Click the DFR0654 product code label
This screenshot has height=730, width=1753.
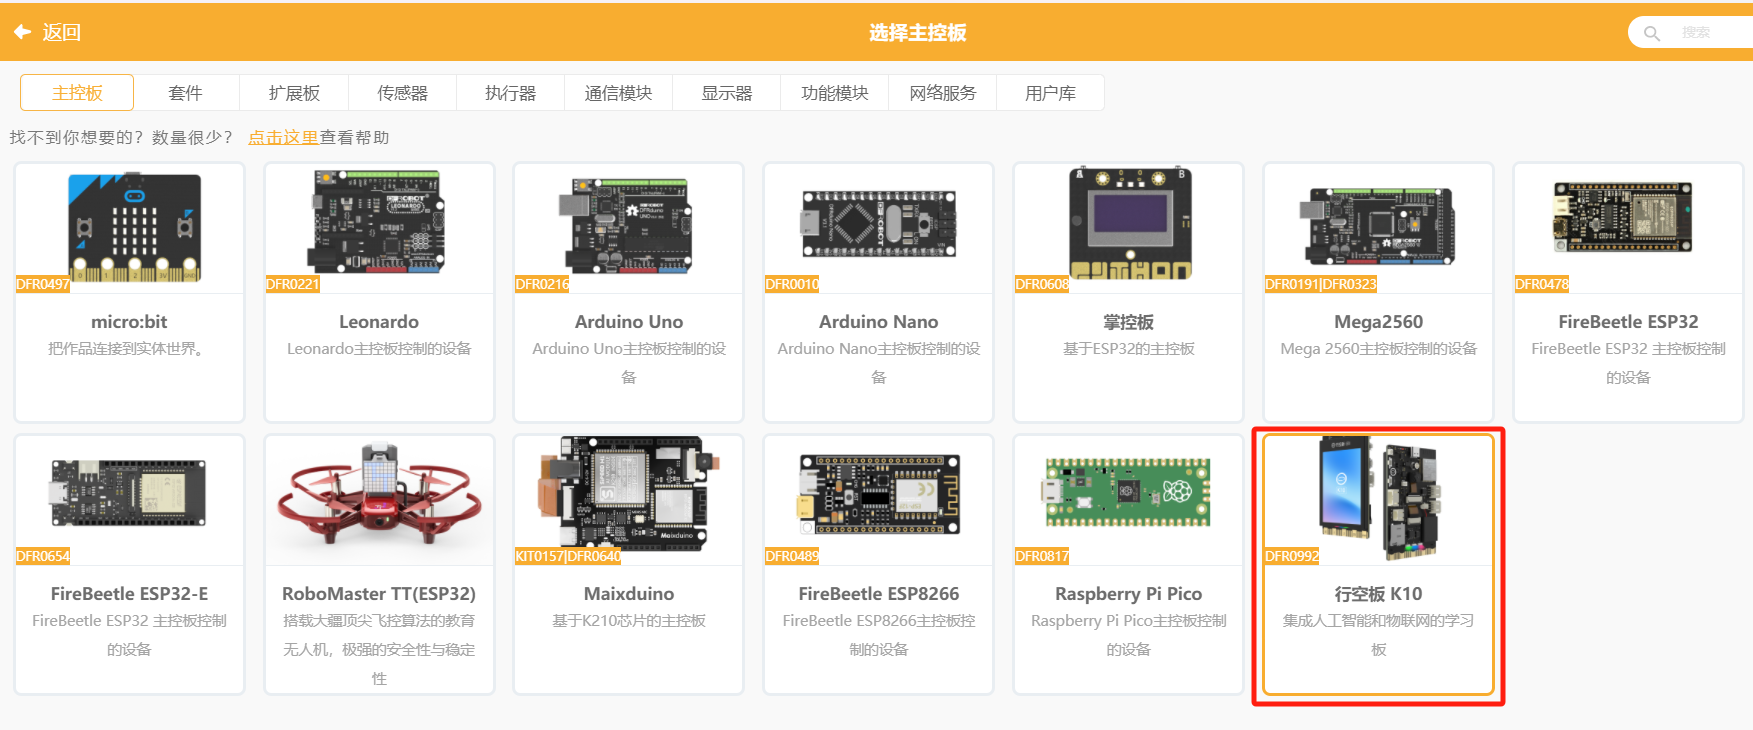pos(43,556)
